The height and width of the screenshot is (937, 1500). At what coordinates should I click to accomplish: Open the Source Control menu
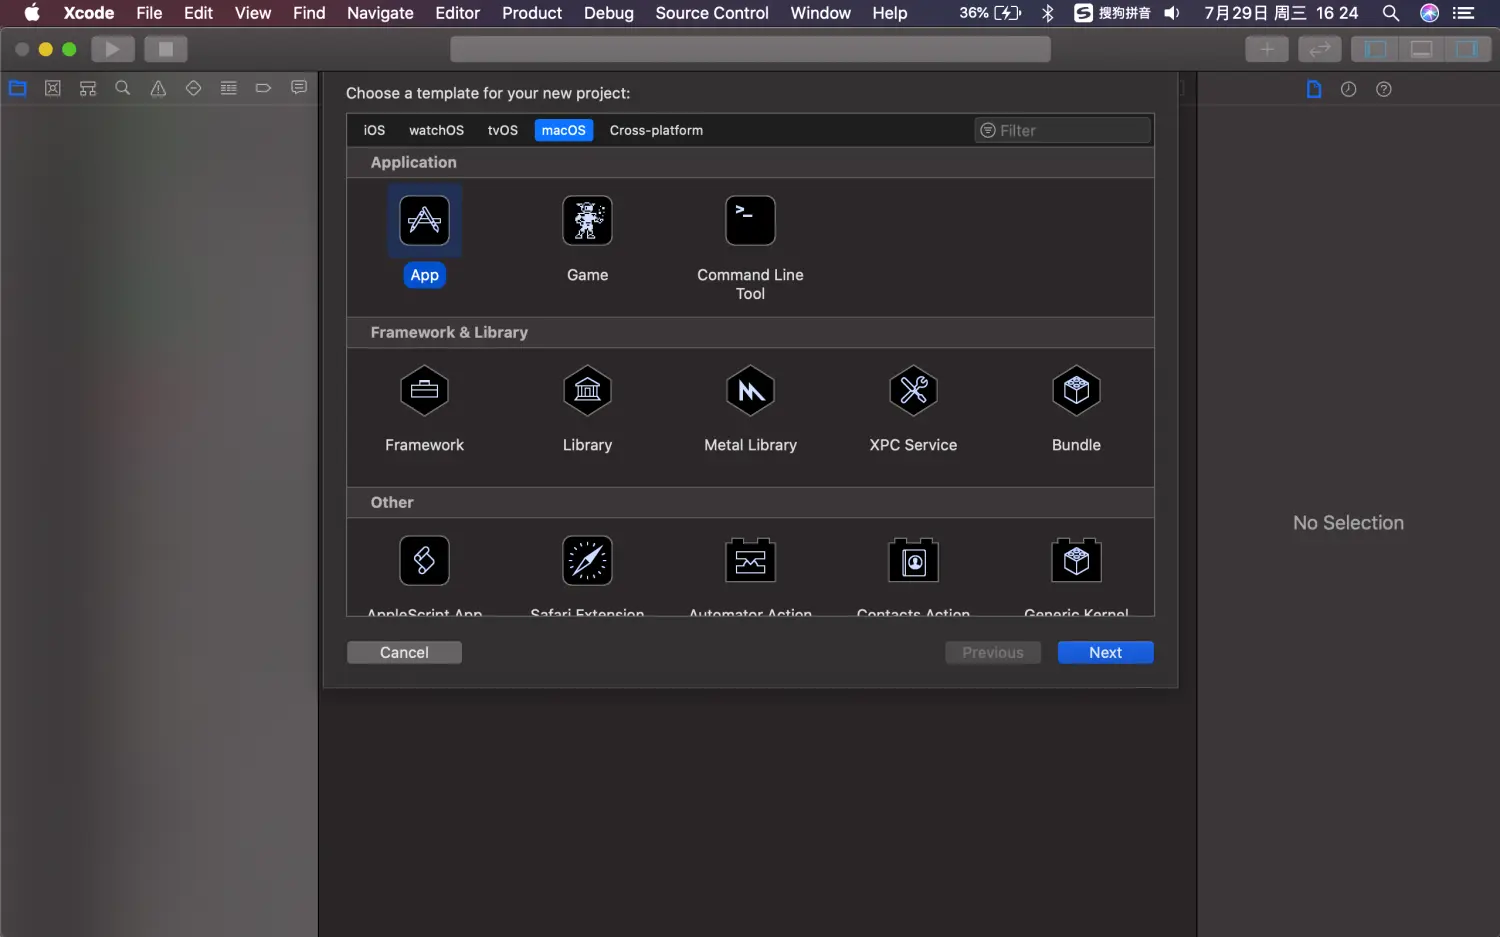click(712, 13)
